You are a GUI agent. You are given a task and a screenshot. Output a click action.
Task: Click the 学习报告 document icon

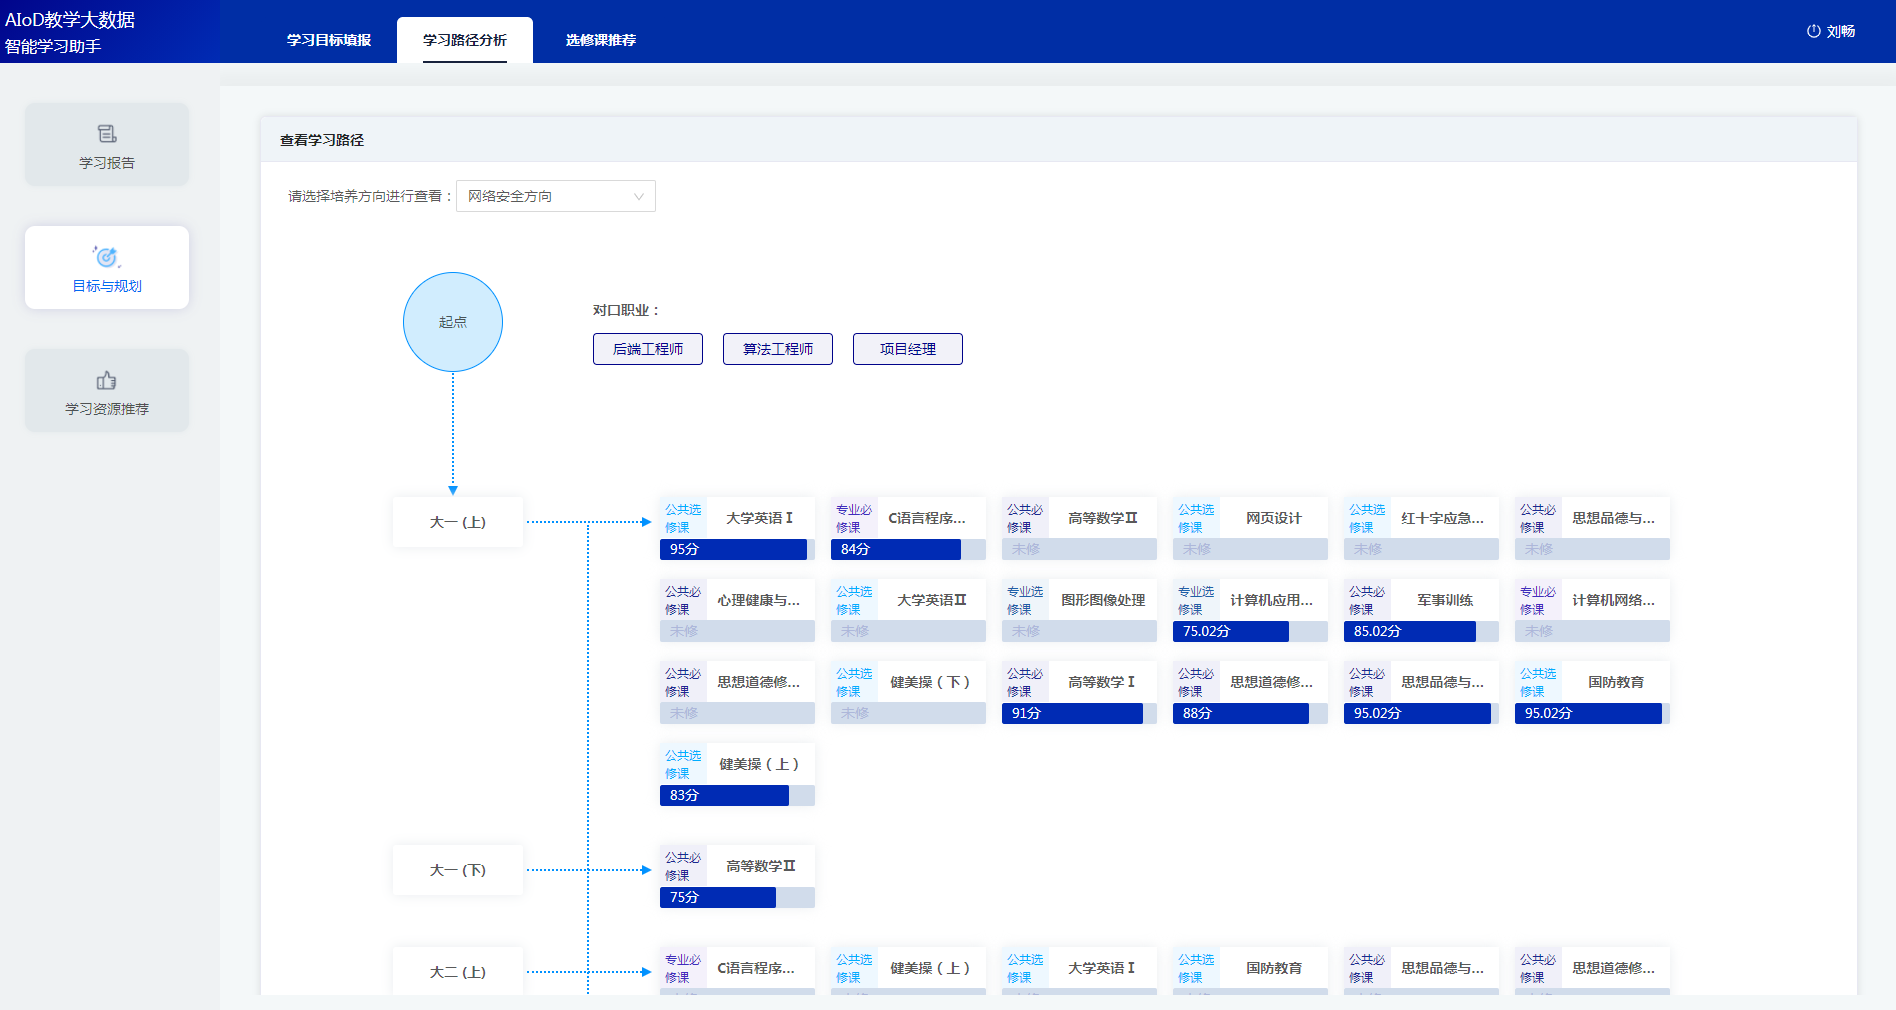[x=107, y=134]
